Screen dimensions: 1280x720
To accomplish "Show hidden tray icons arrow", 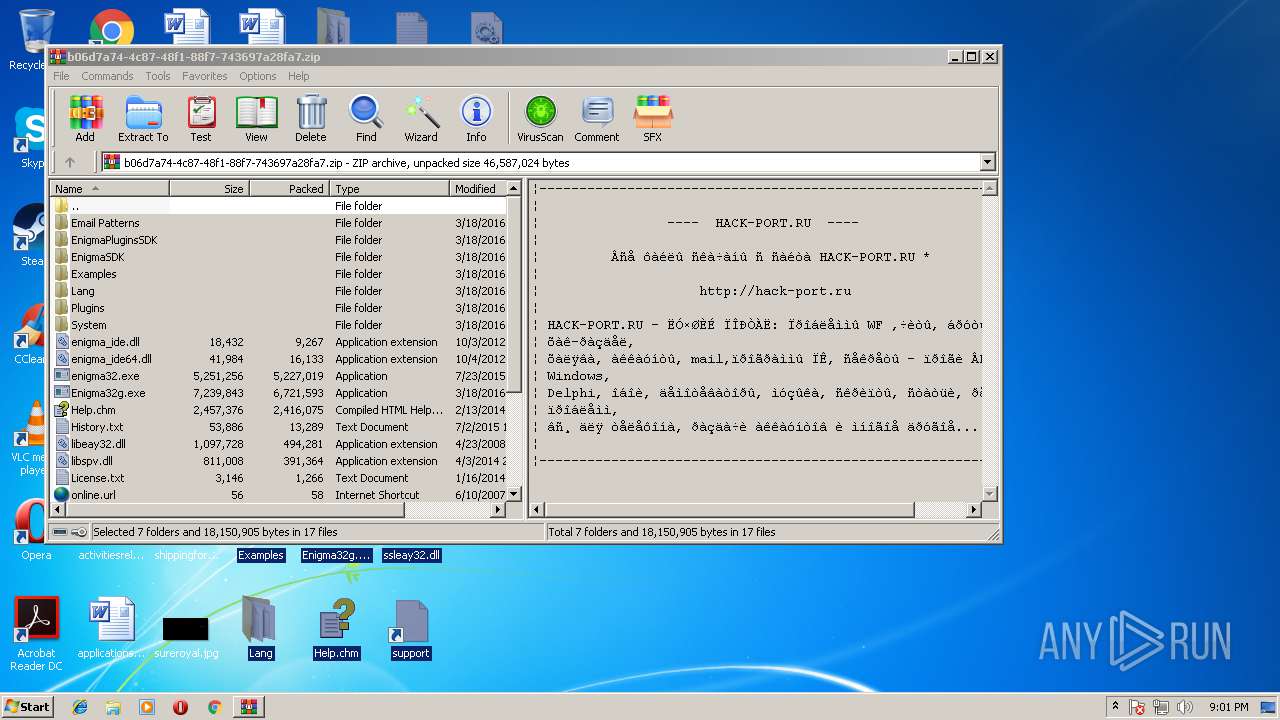I will pos(1115,706).
